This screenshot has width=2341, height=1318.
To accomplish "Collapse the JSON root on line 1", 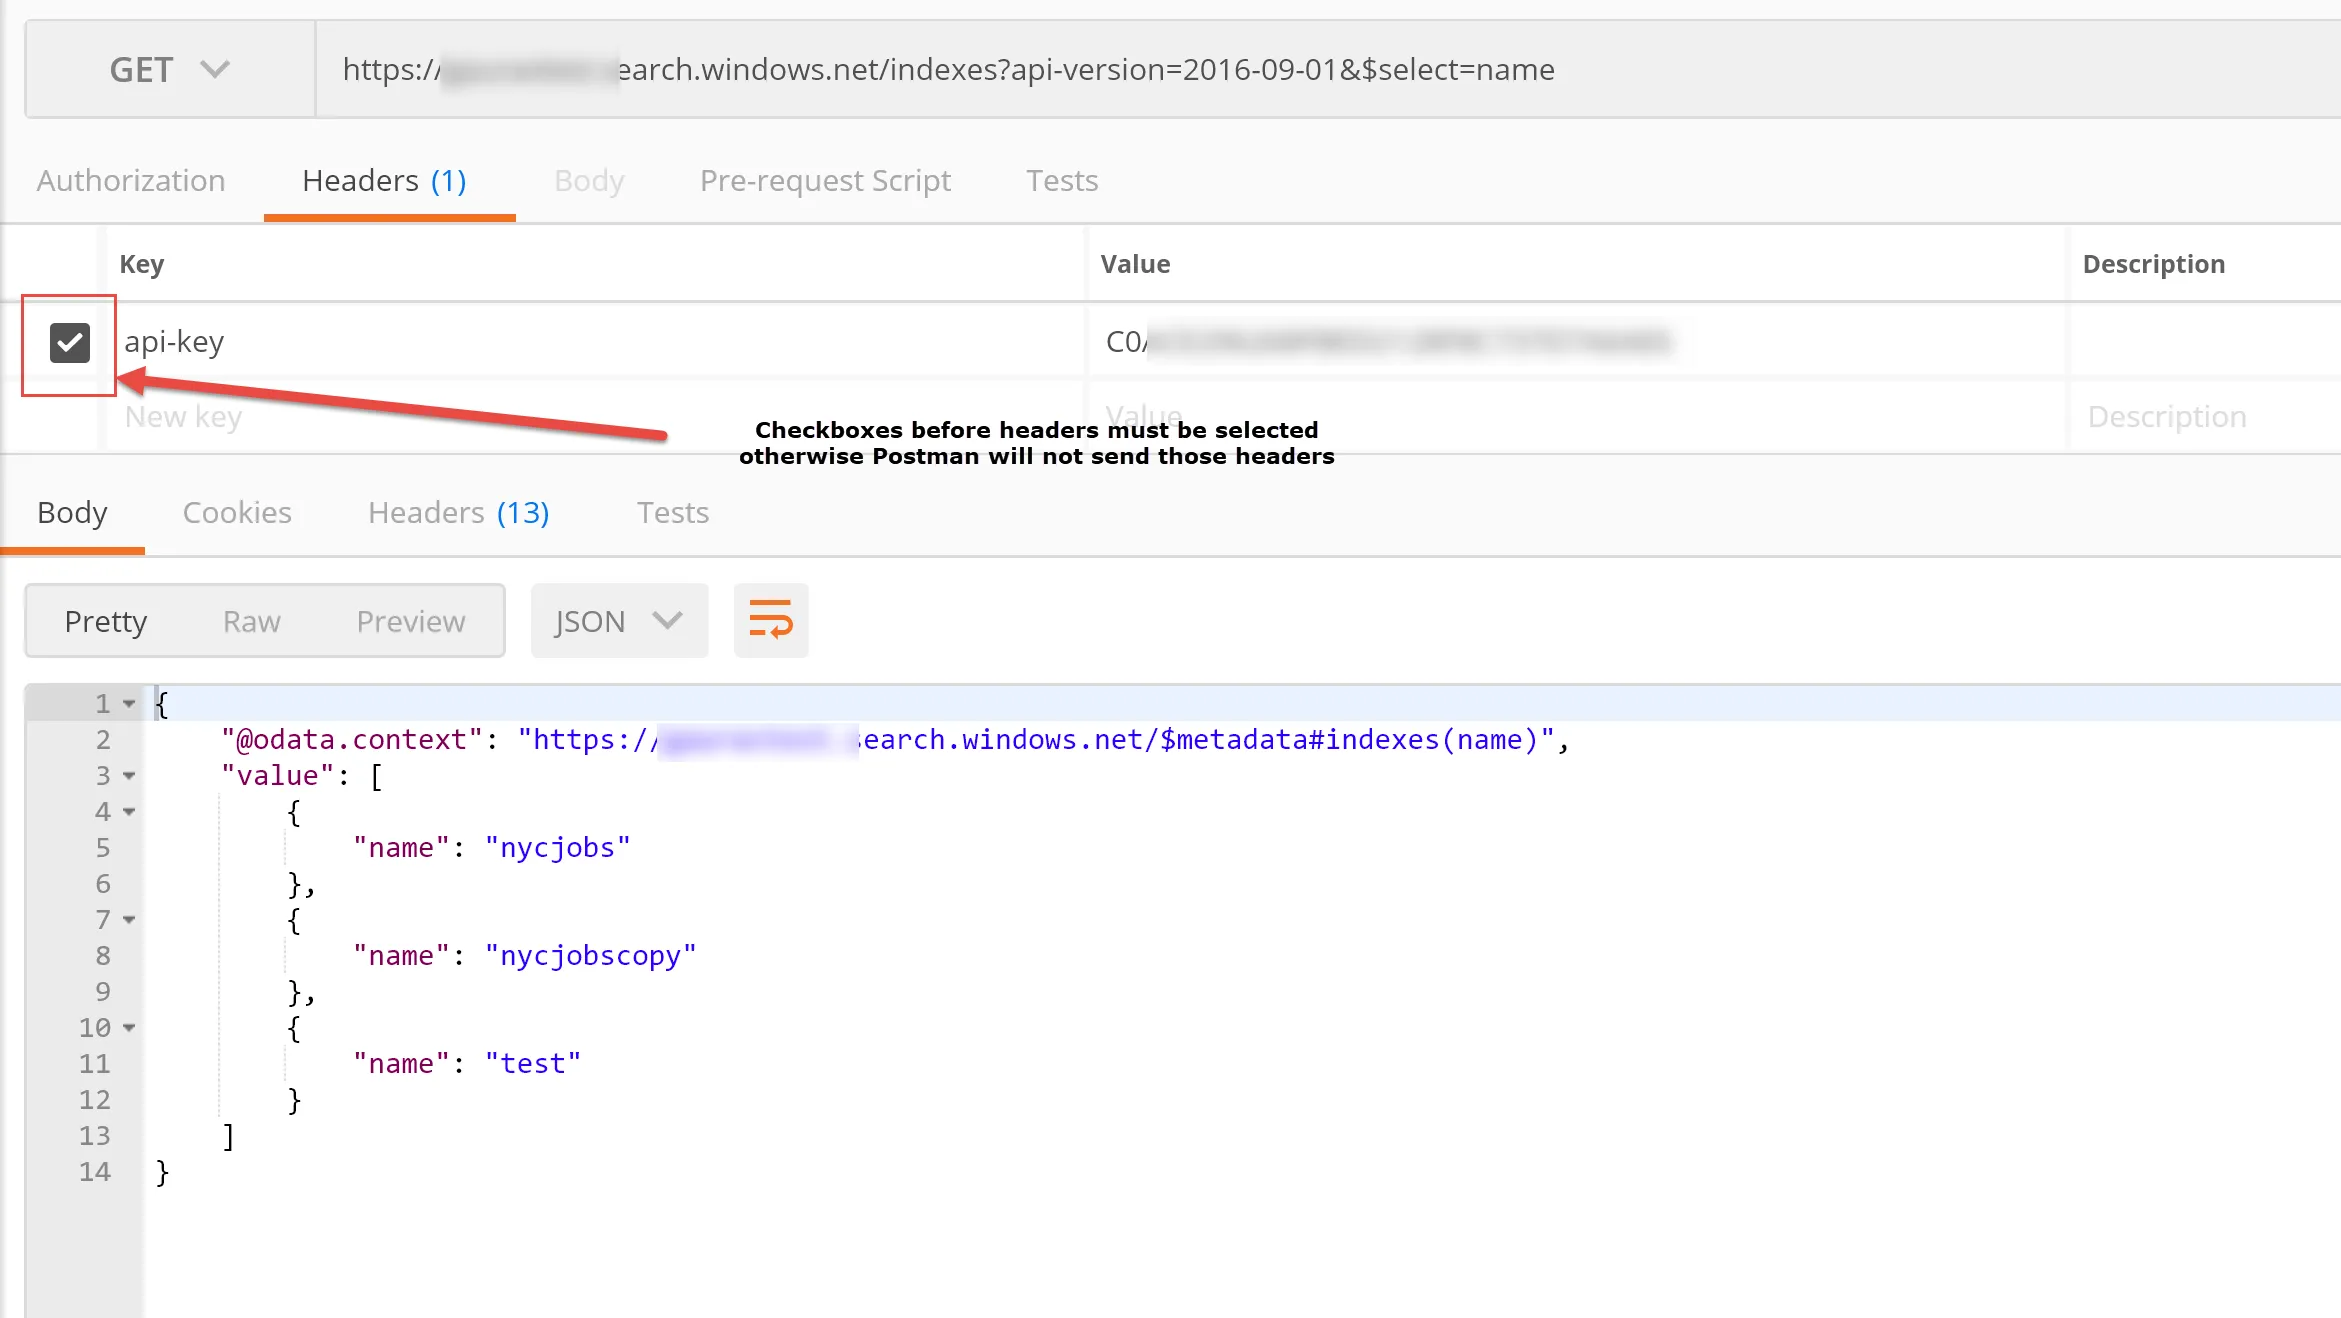I will pos(129,704).
